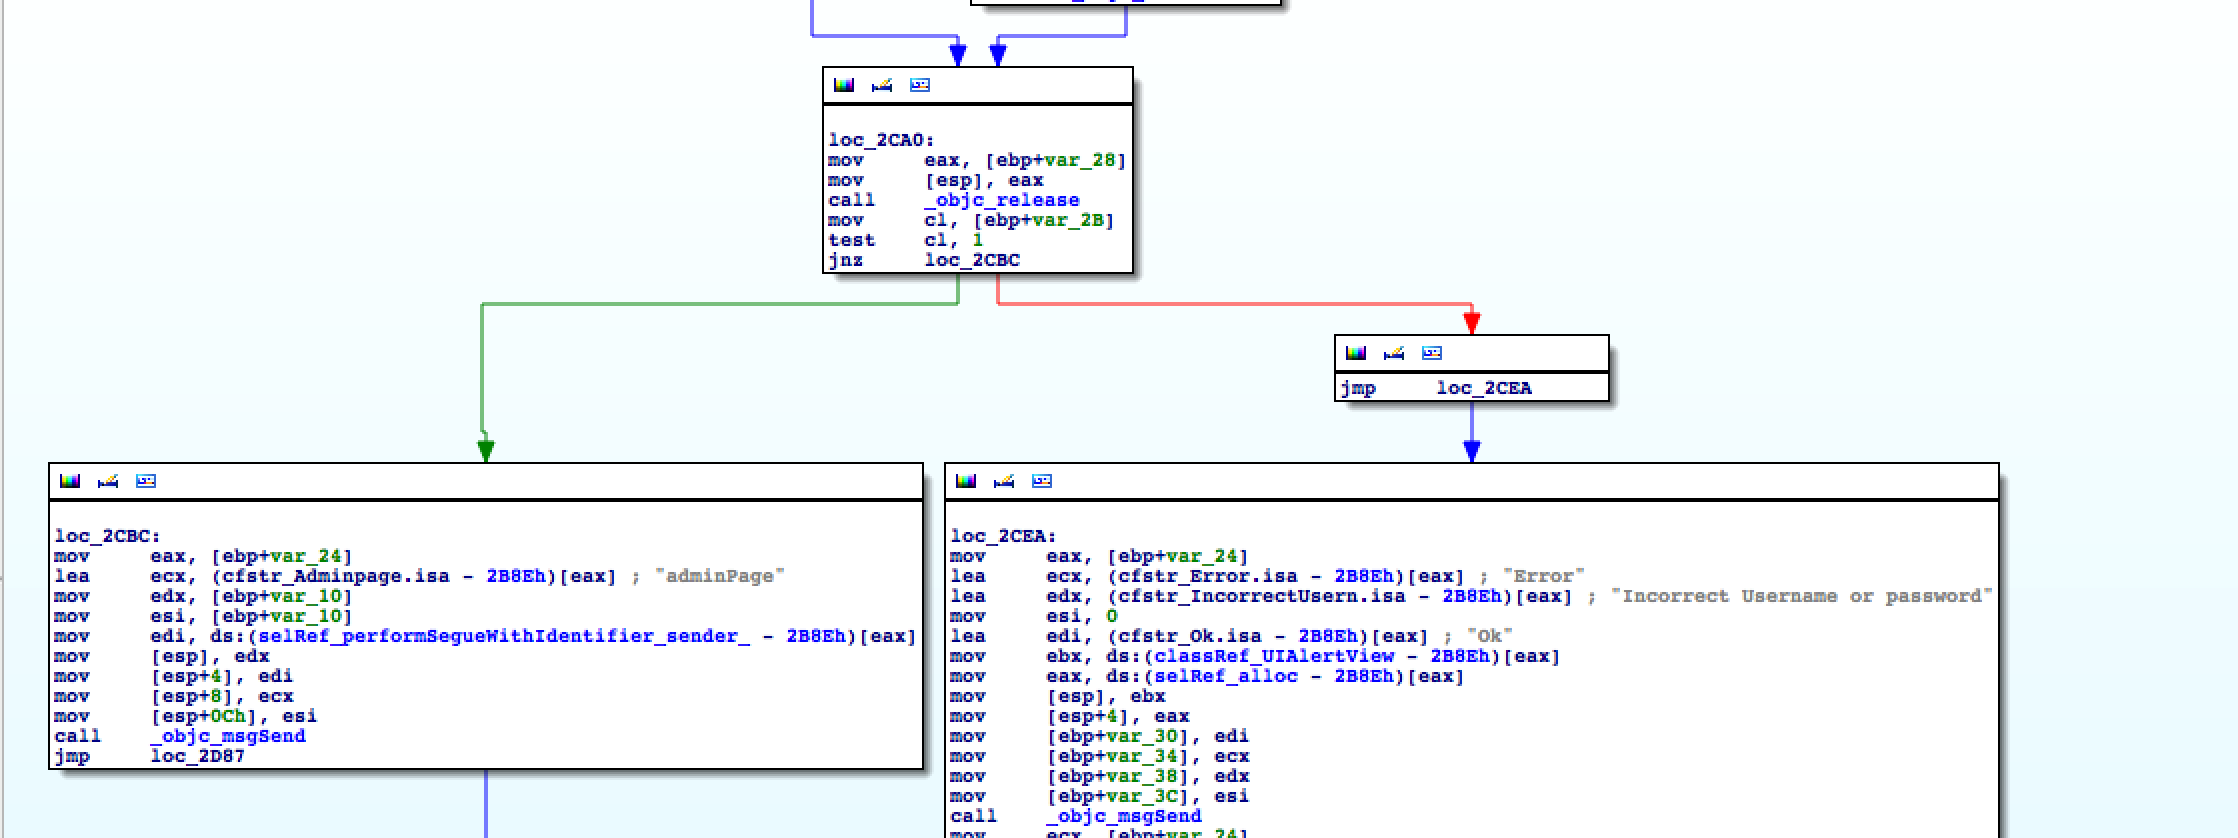Click the loc_2CEA operand in the small jmp block
The height and width of the screenshot is (838, 2238).
click(1484, 388)
